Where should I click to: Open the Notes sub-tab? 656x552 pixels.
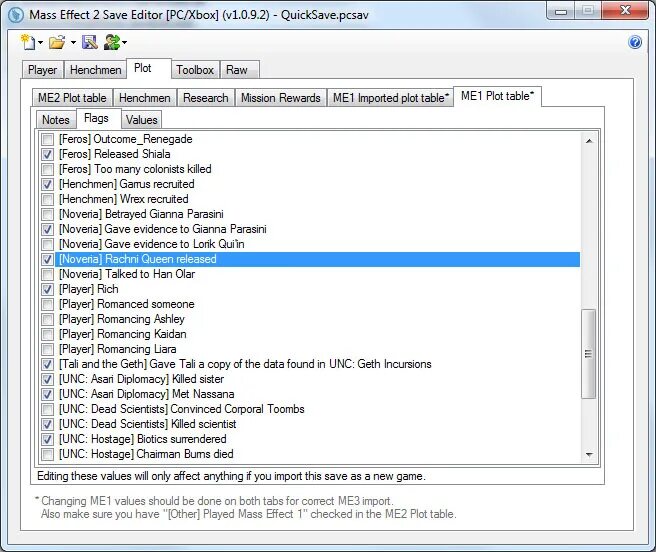coord(56,120)
